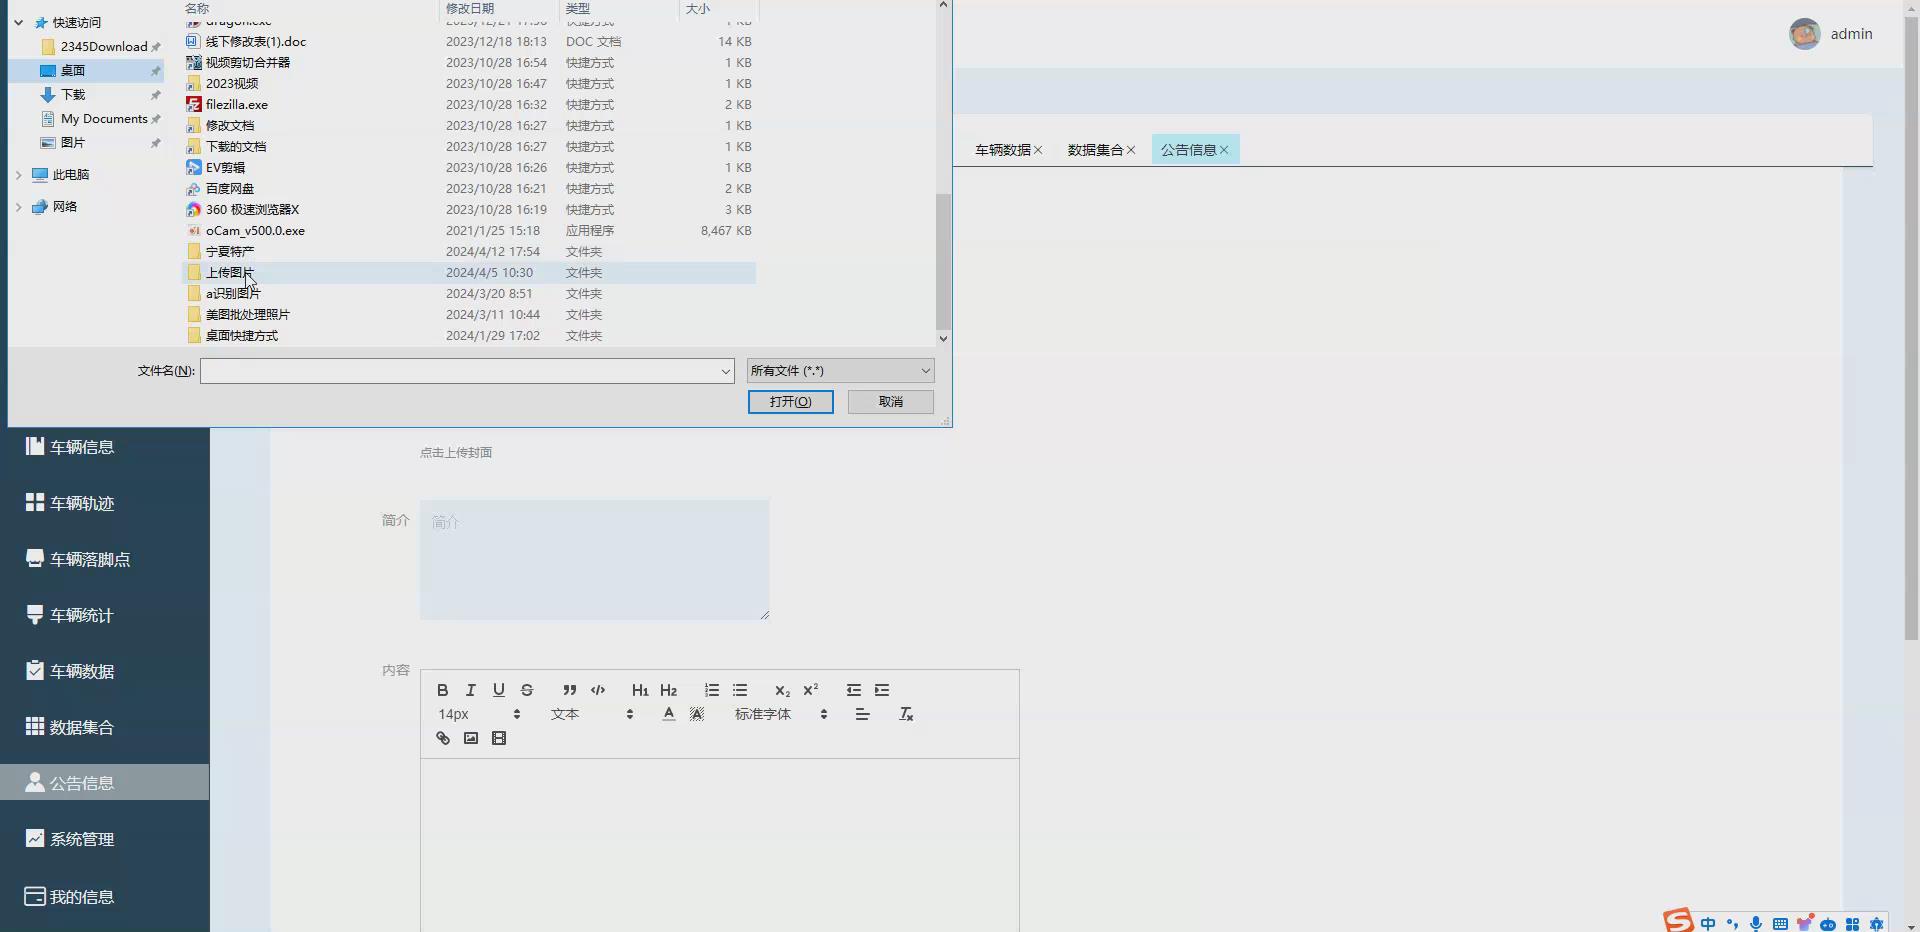Viewport: 1920px width, 932px height.
Task: Insert a hyperlink in the editor
Action: click(x=442, y=738)
